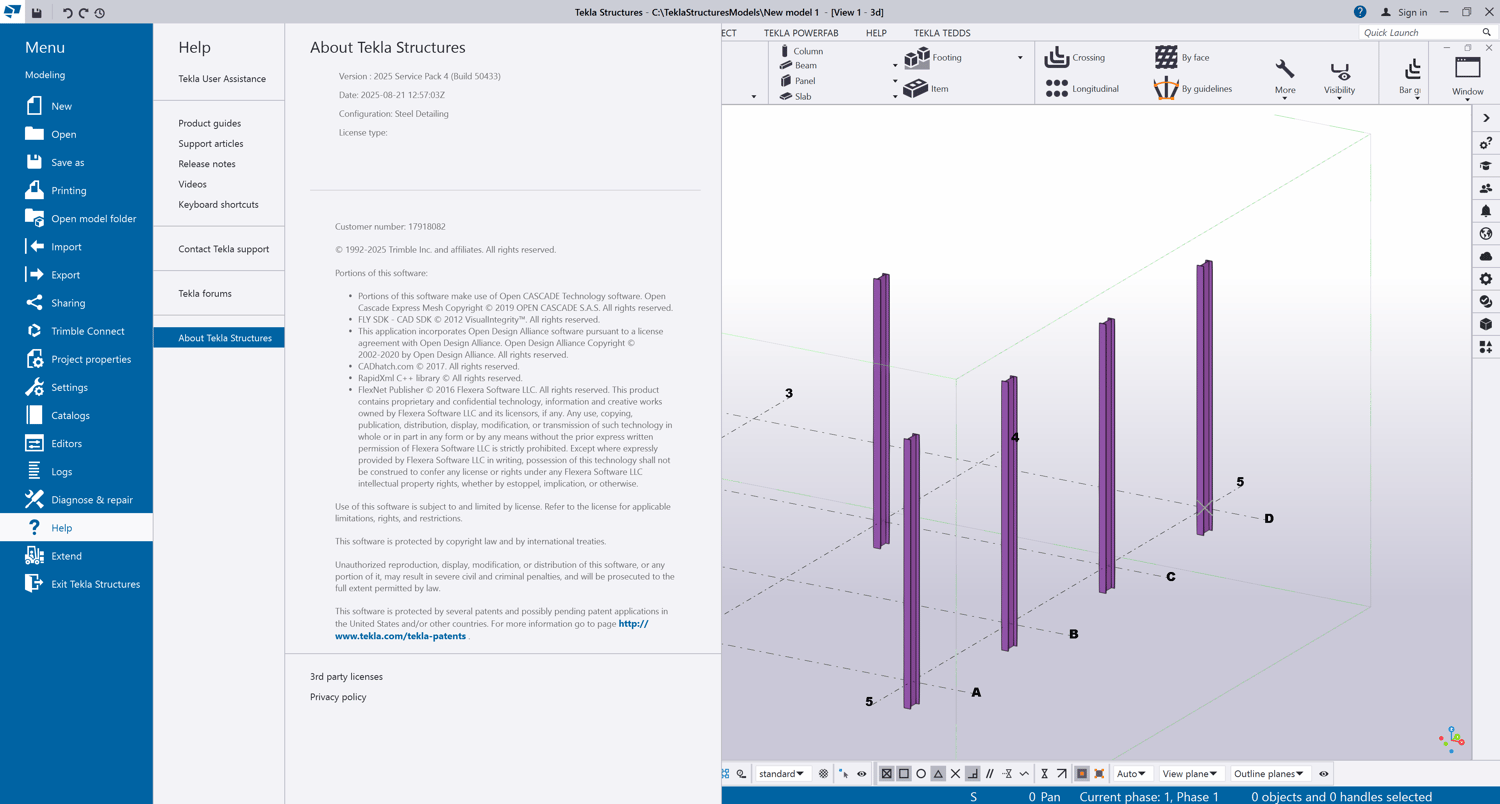Open 3rd party licenses
This screenshot has width=1500, height=804.
coord(346,677)
